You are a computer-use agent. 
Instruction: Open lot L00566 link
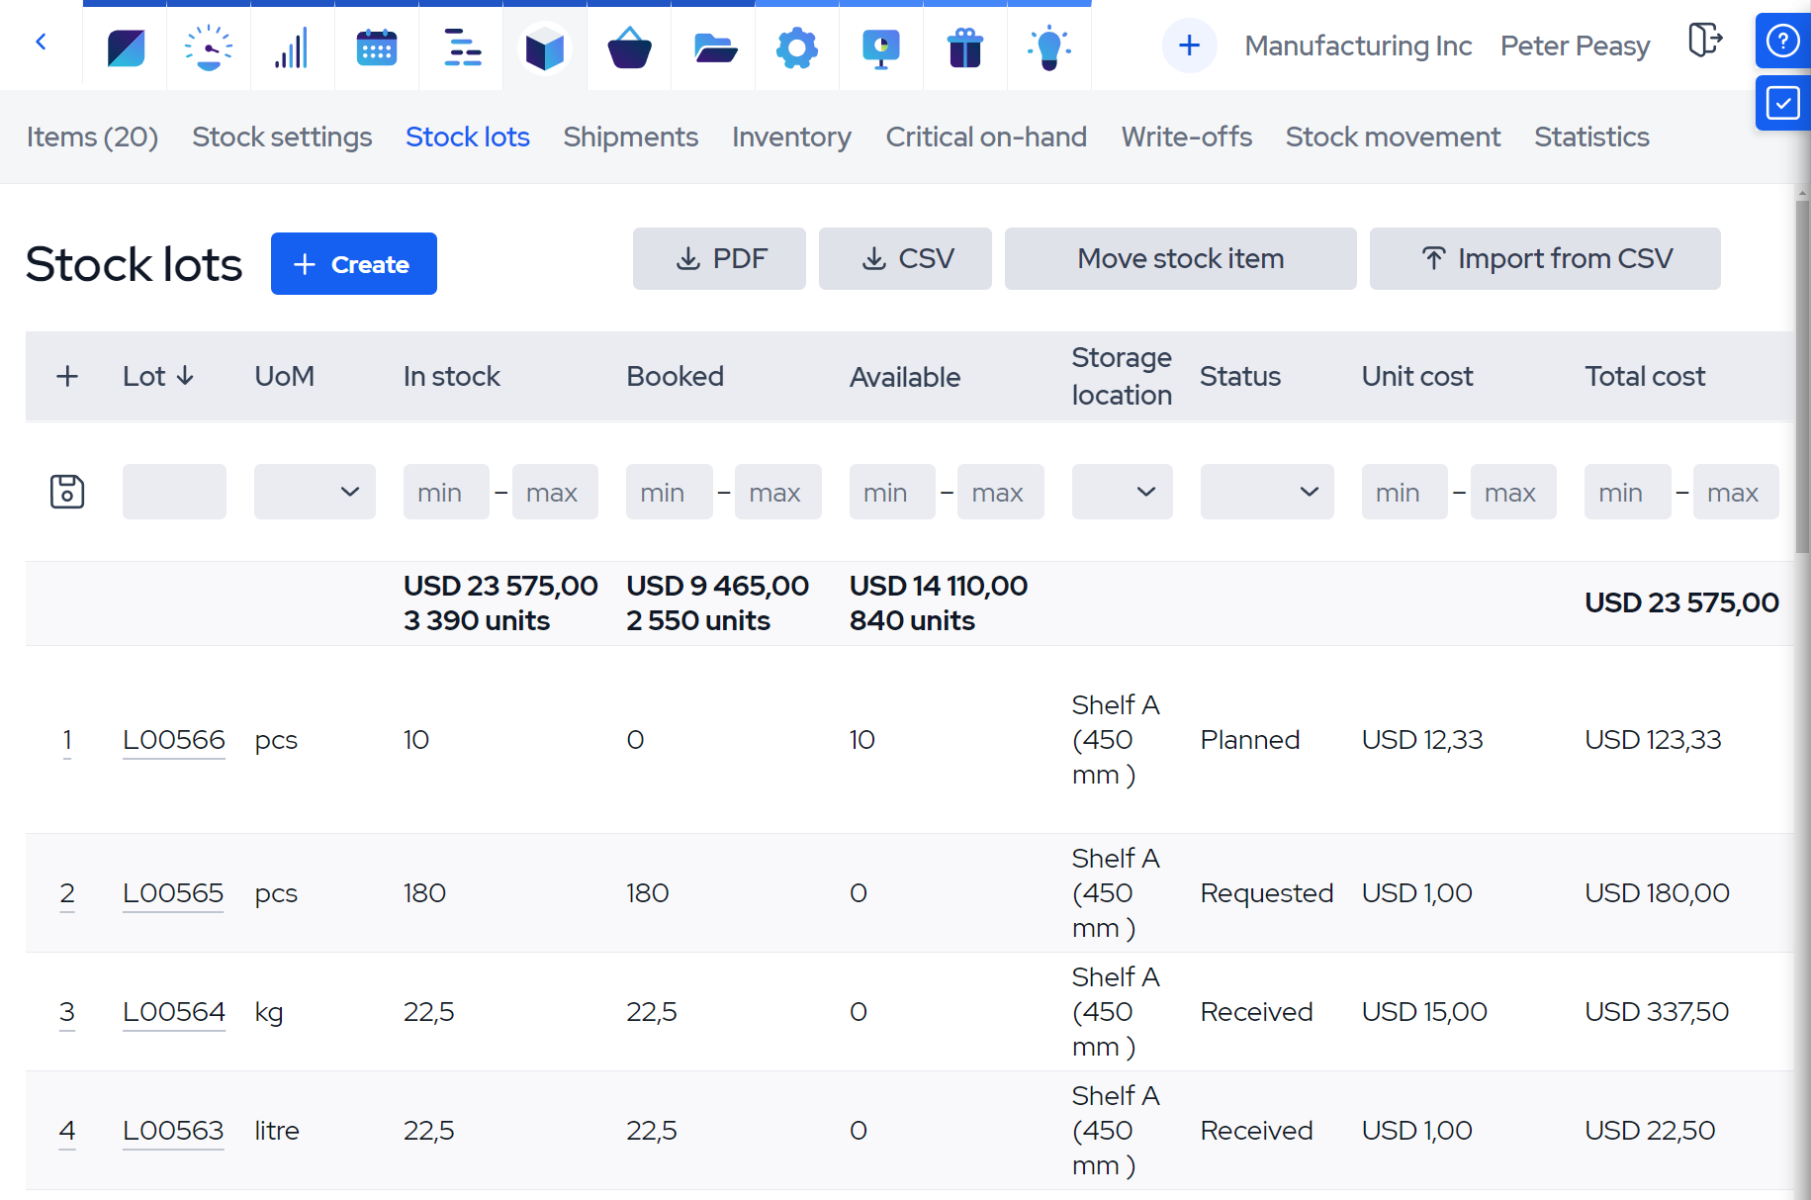coord(174,740)
